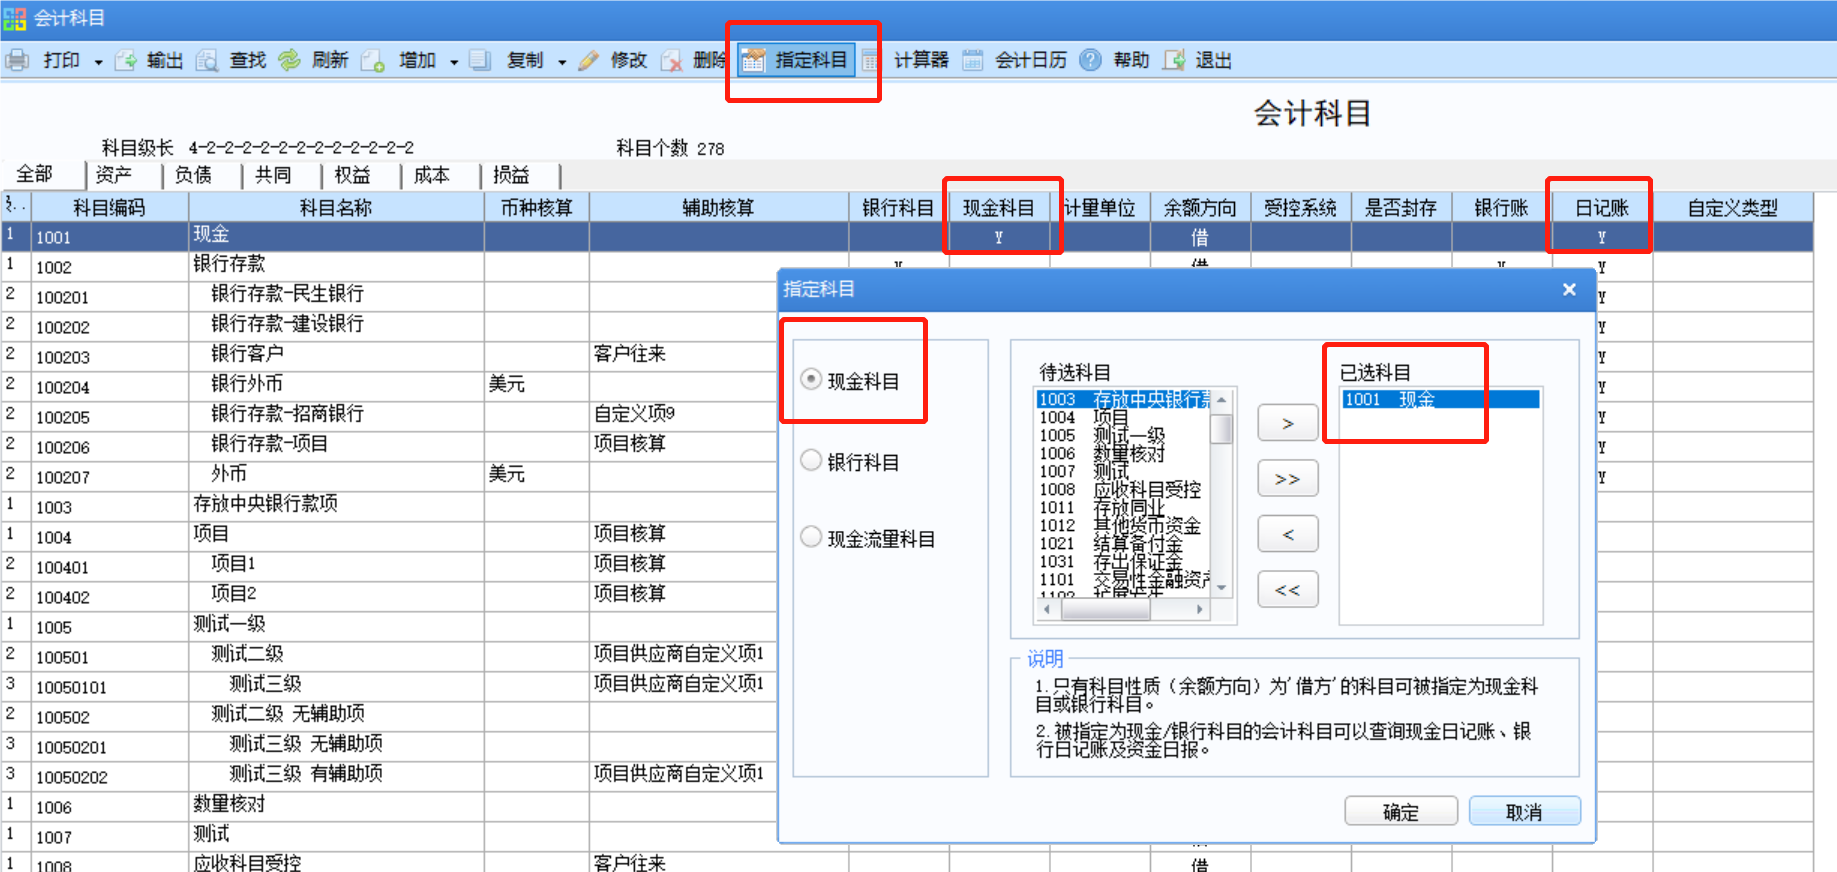Switch to the 全部 tab
The height and width of the screenshot is (872, 1837).
[x=35, y=175]
